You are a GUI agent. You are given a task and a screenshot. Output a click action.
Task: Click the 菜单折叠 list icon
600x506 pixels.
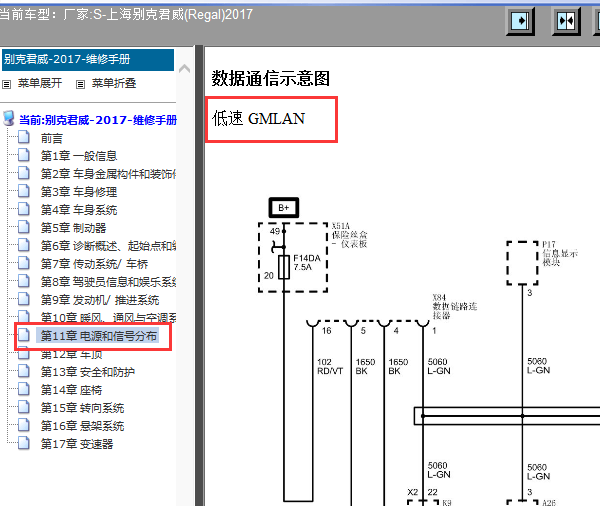(80, 84)
